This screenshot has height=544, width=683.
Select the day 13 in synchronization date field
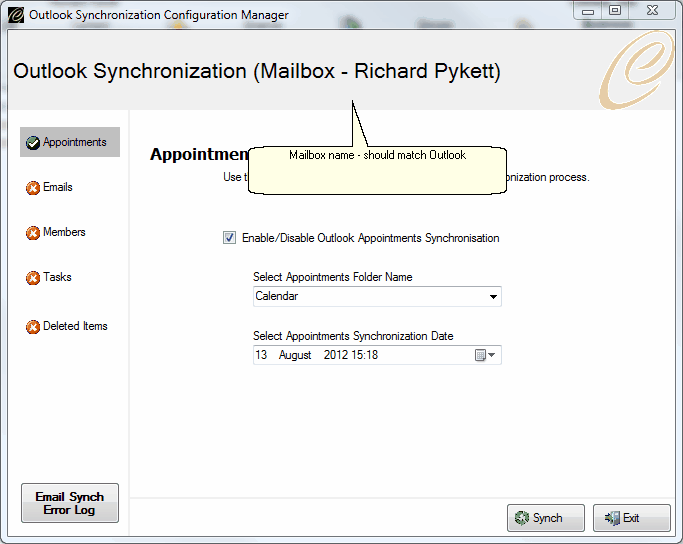point(261,355)
